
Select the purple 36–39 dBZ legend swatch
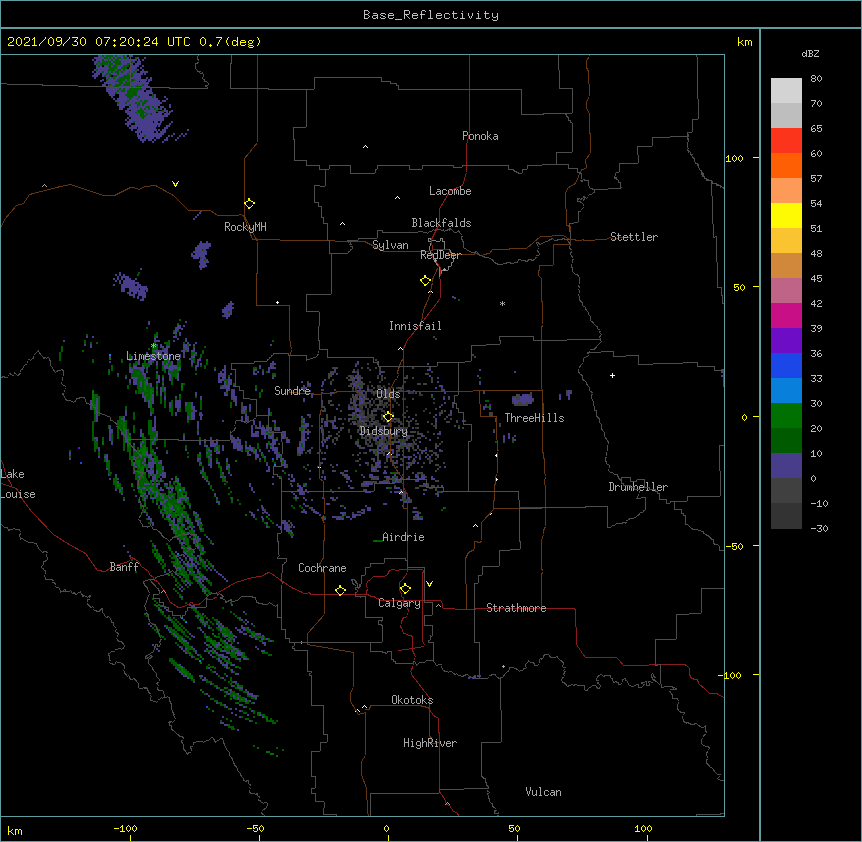tap(786, 340)
